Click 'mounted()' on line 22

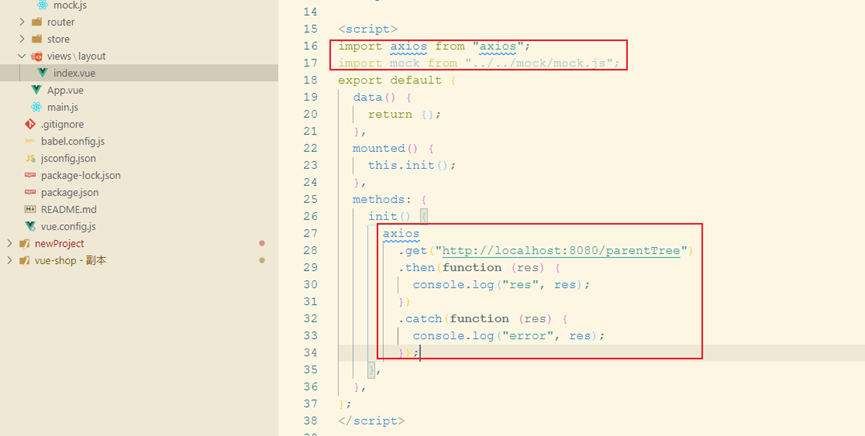pos(386,148)
